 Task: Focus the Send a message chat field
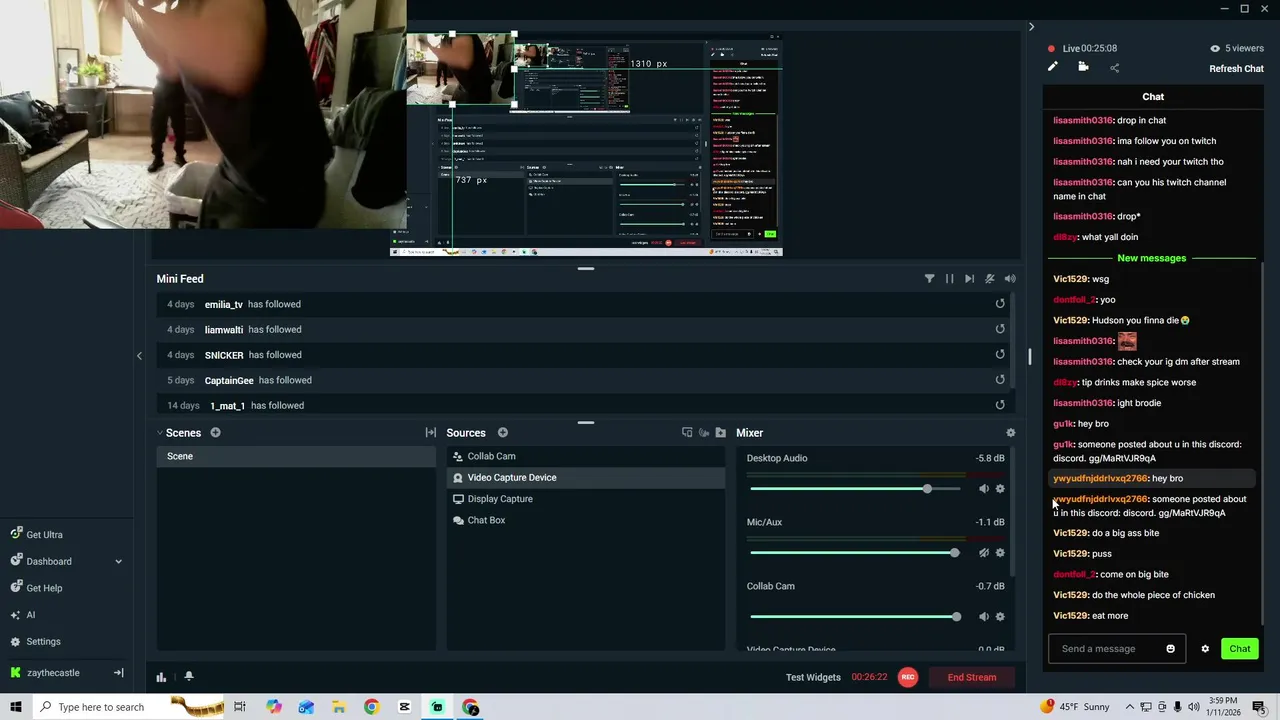(x=1117, y=649)
